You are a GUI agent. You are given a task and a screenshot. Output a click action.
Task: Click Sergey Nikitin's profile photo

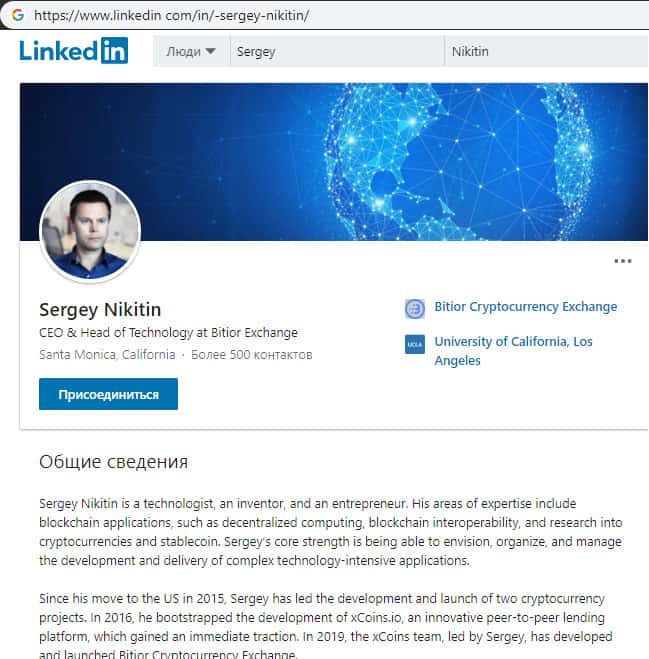pos(90,232)
